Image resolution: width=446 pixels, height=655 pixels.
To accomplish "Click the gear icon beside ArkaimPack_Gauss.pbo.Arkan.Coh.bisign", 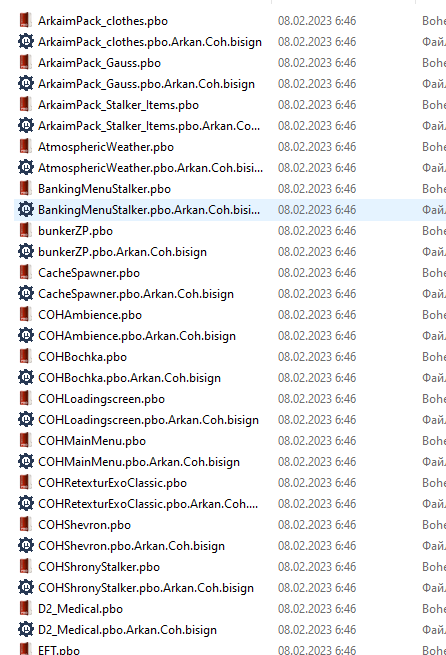I will (x=25, y=84).
